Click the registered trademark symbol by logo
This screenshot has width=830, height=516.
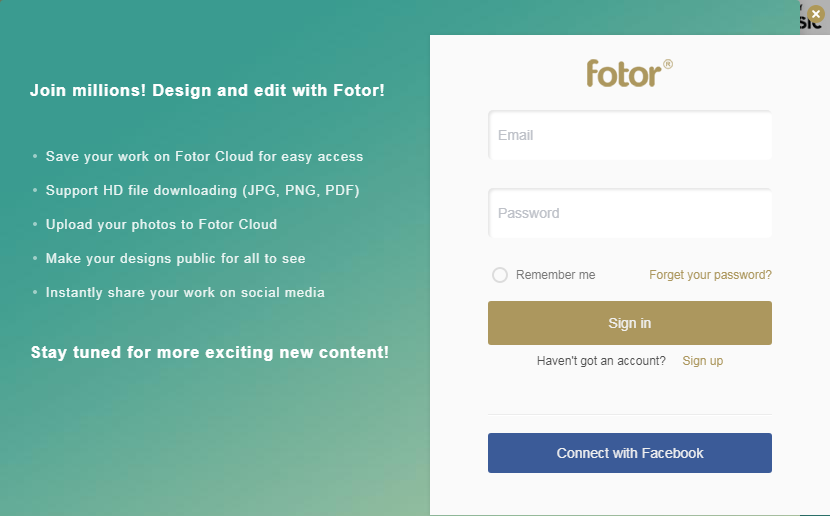667,64
